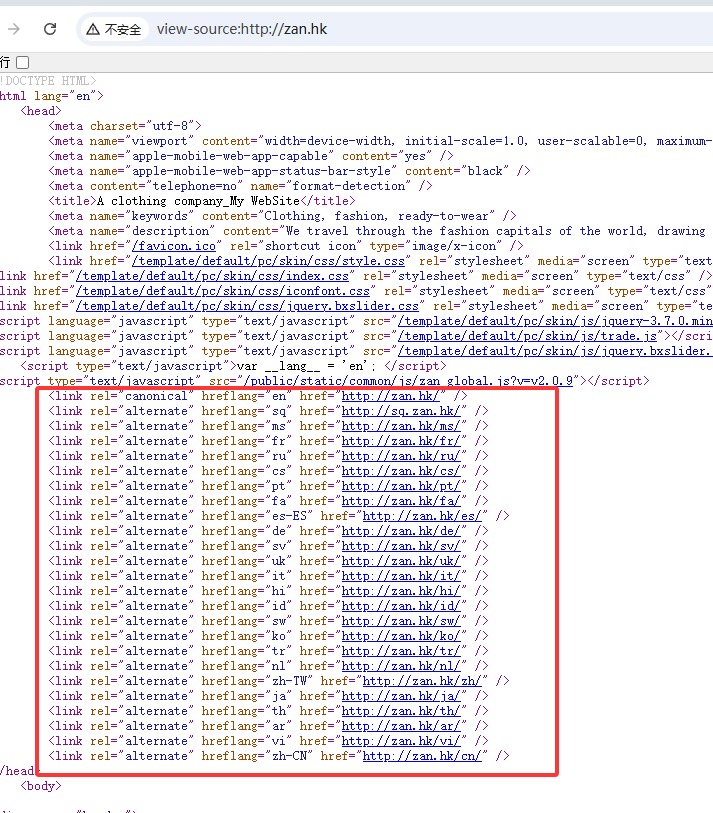Viewport: 713px width, 813px height.
Task: Open the http://zan.hk/es/ link
Action: pyautogui.click(x=422, y=516)
